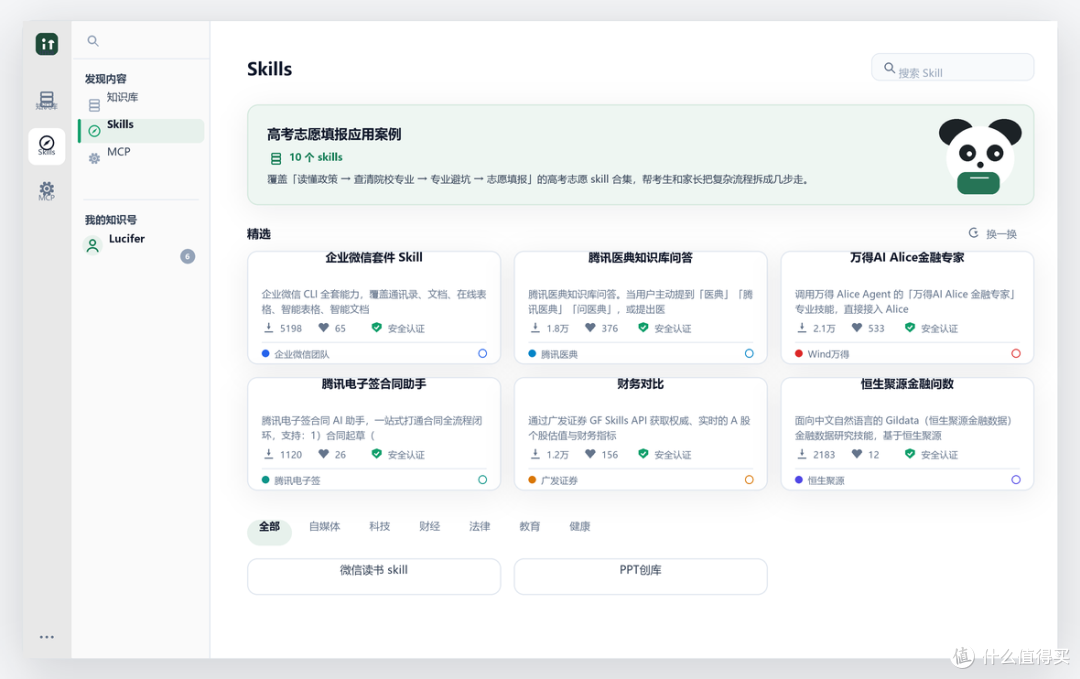
Task: Switch to the 科技 category tab
Action: pos(380,527)
